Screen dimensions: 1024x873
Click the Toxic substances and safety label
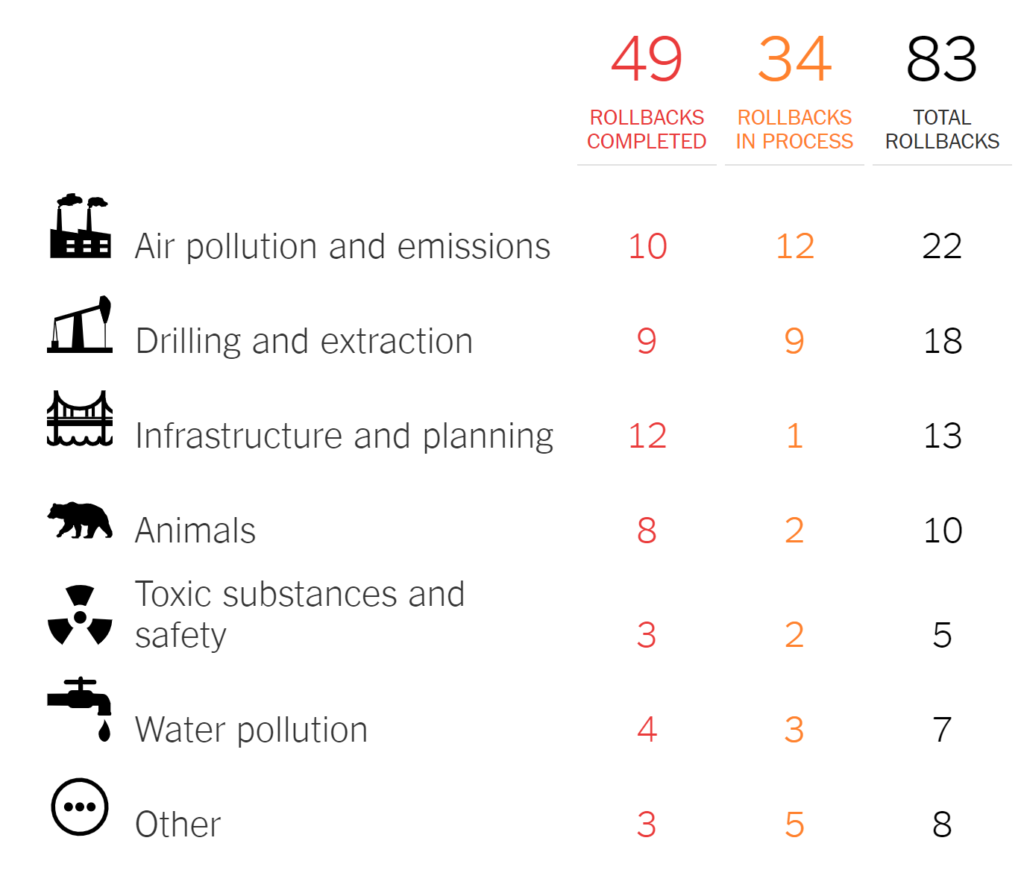click(x=300, y=614)
